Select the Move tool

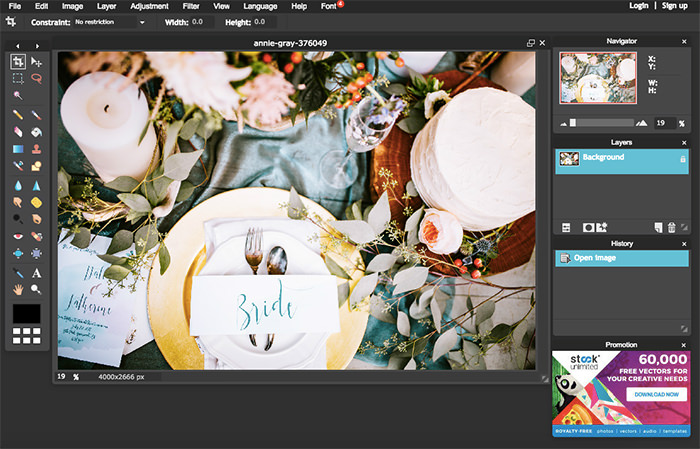point(37,62)
